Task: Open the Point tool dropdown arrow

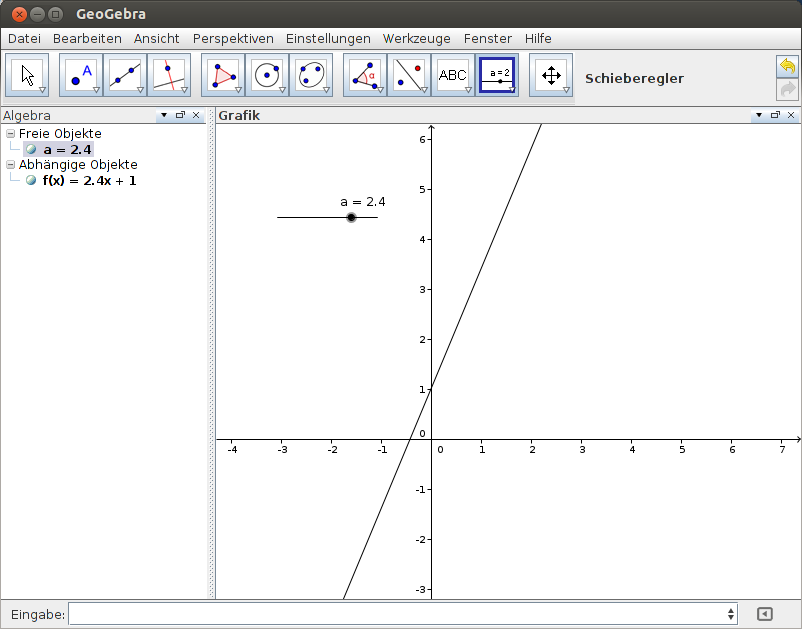Action: coord(95,89)
